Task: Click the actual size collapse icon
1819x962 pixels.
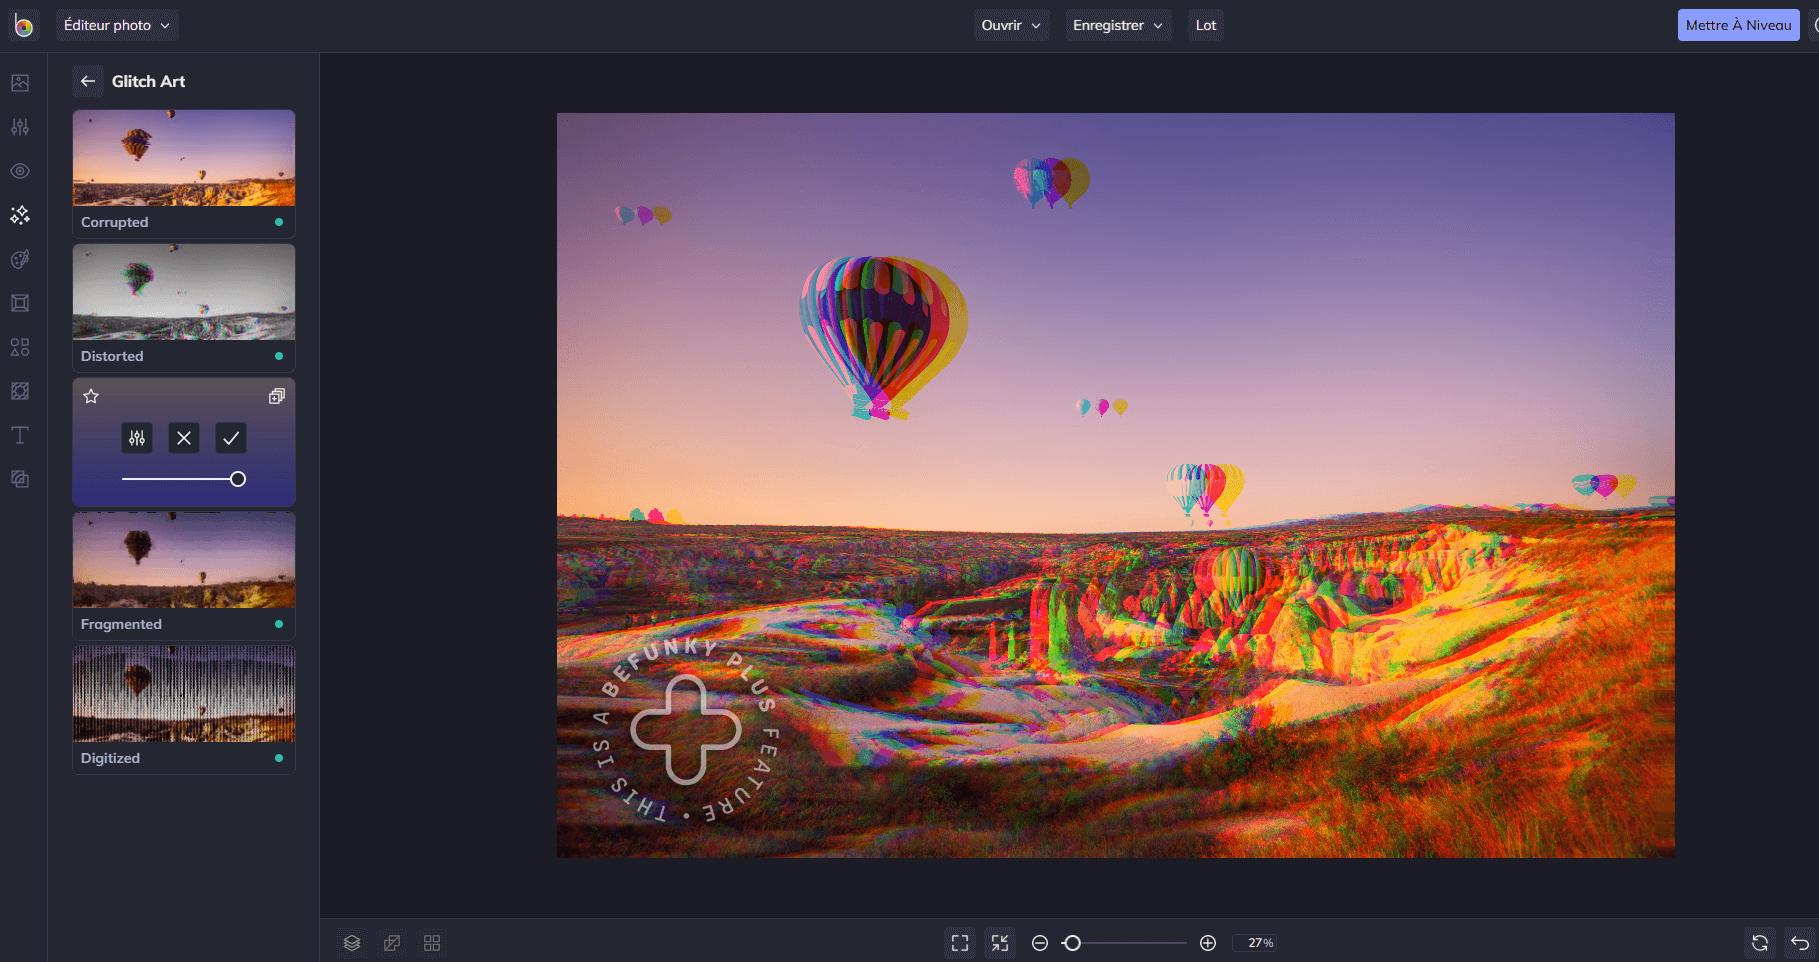Action: [x=1000, y=943]
